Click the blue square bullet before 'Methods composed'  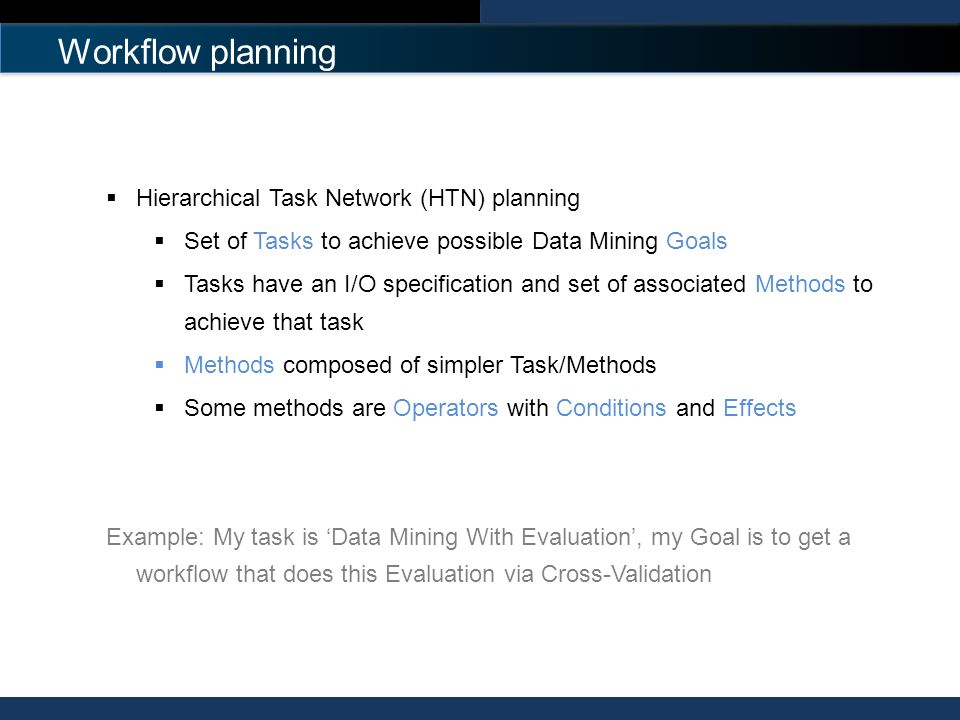[x=160, y=365]
